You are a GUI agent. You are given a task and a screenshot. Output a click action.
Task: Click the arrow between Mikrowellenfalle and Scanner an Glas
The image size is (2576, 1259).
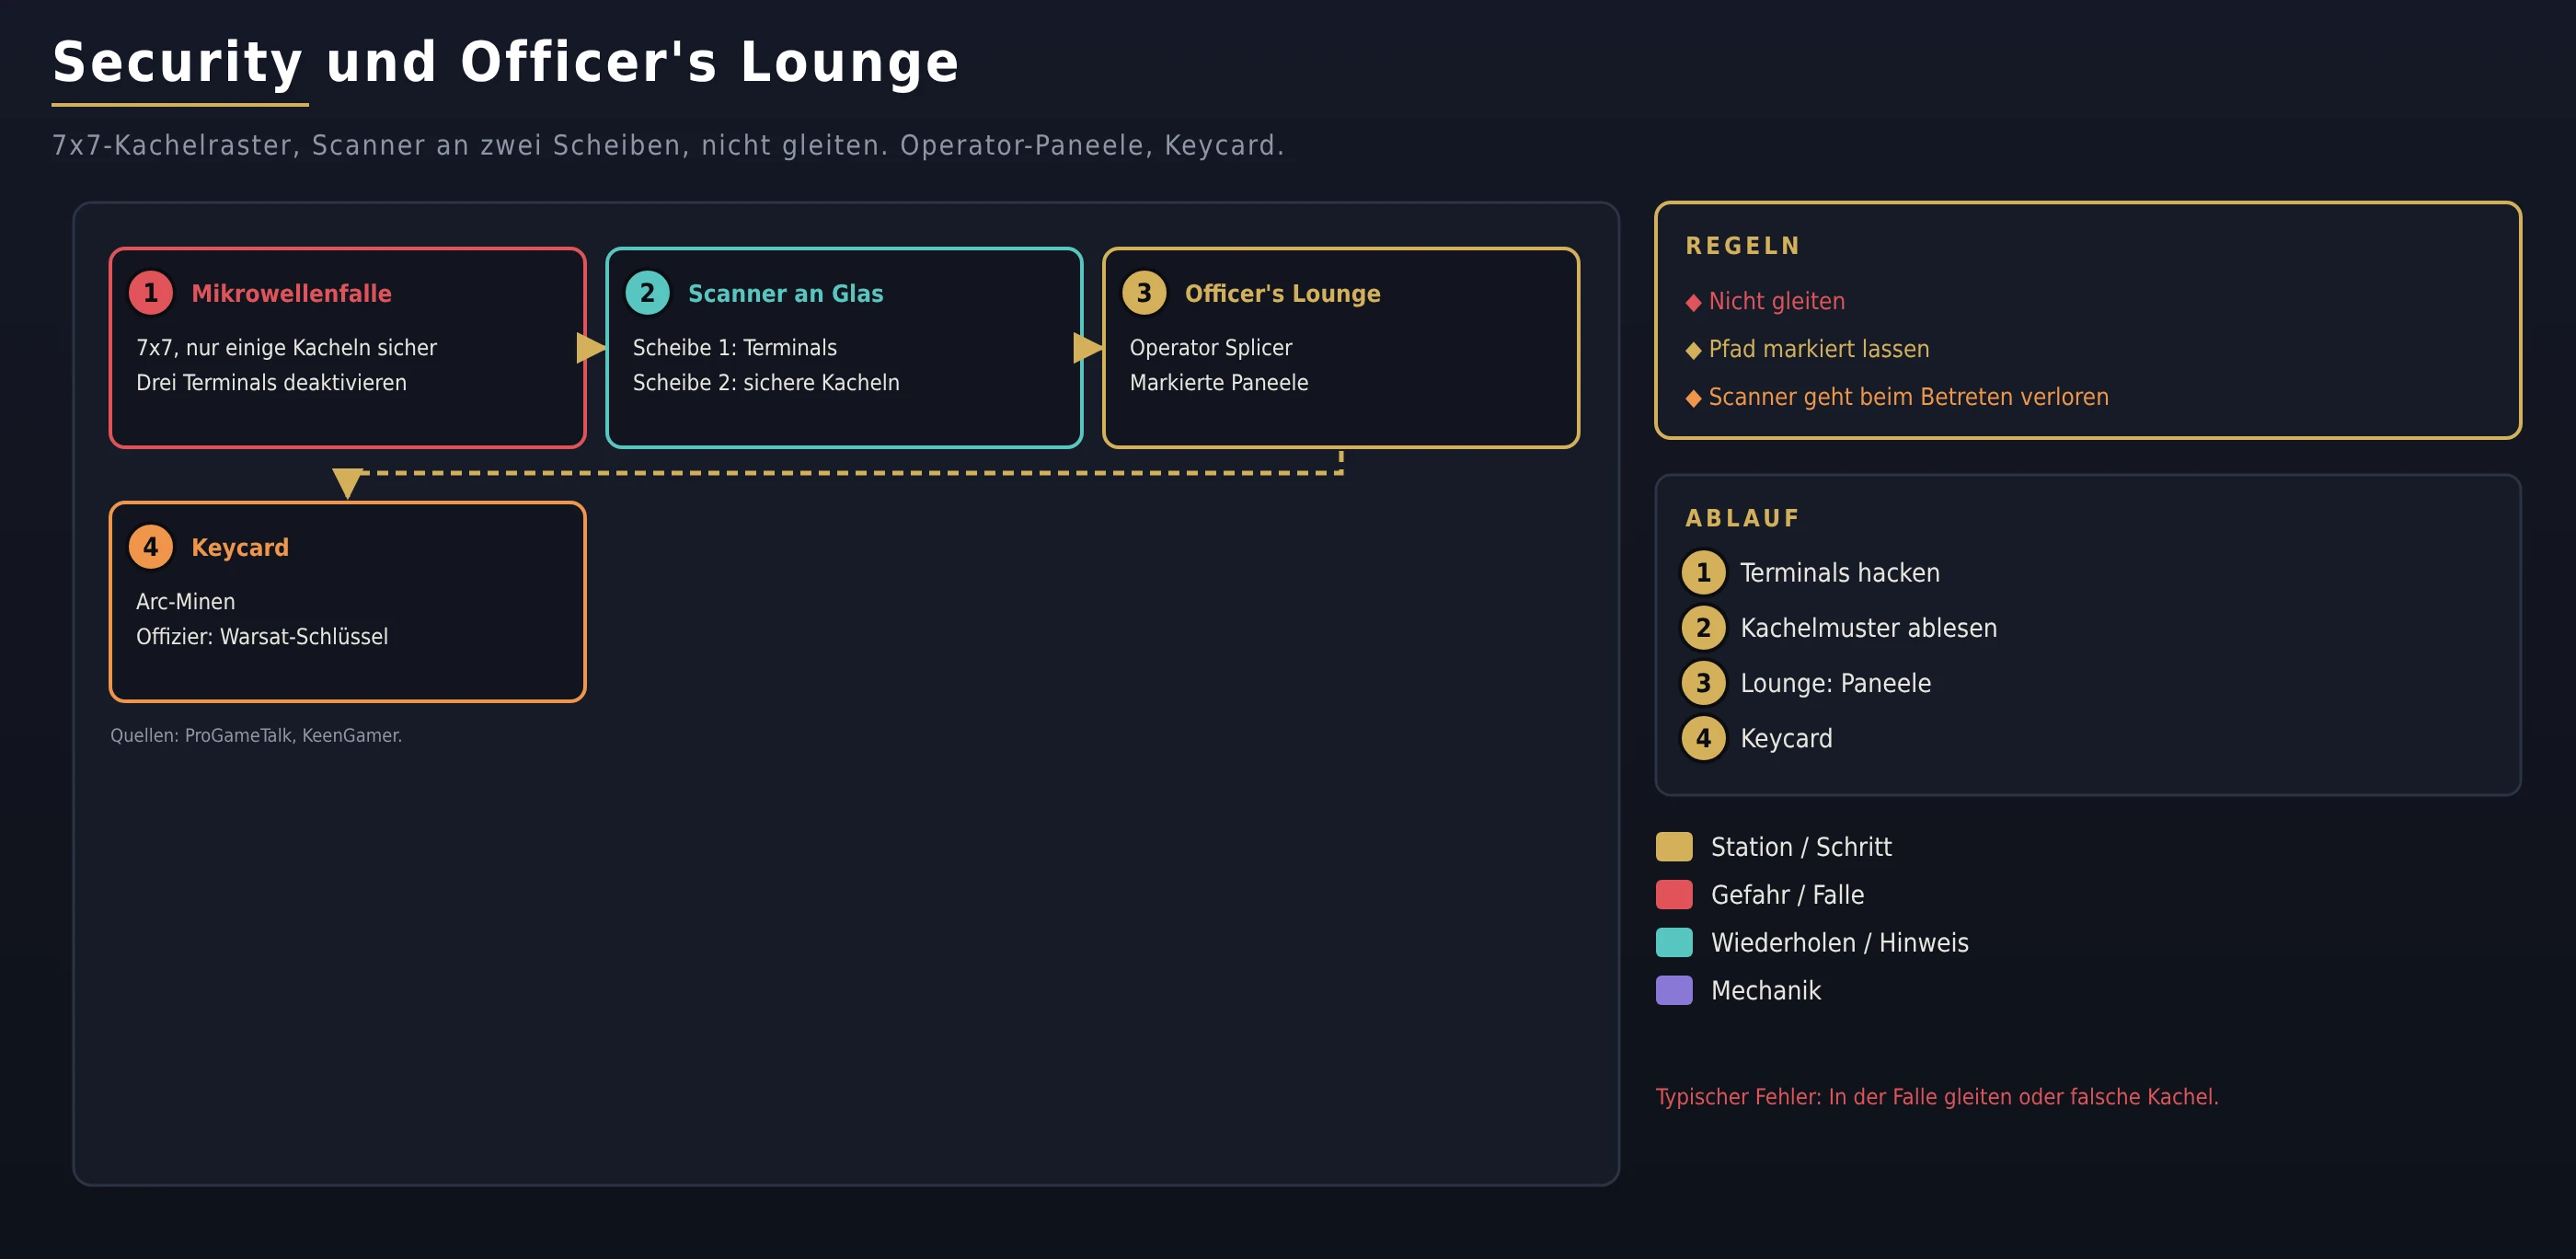[591, 348]
